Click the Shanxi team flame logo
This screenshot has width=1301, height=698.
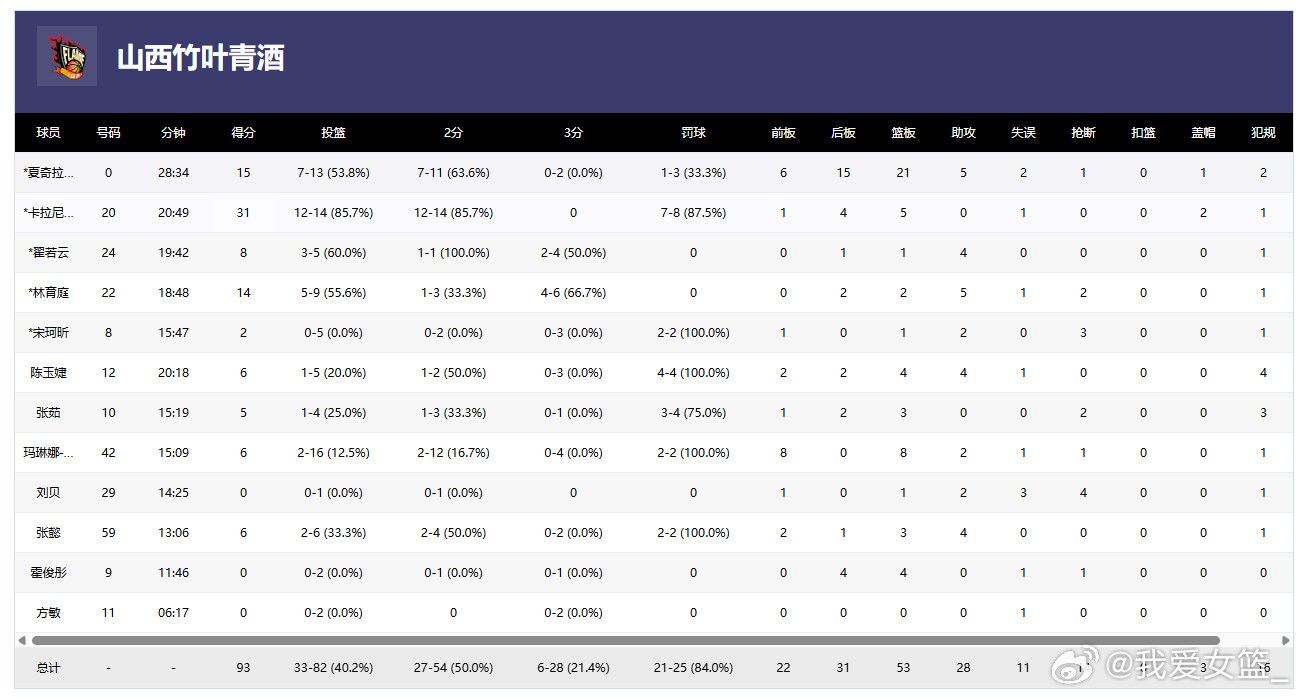point(67,56)
